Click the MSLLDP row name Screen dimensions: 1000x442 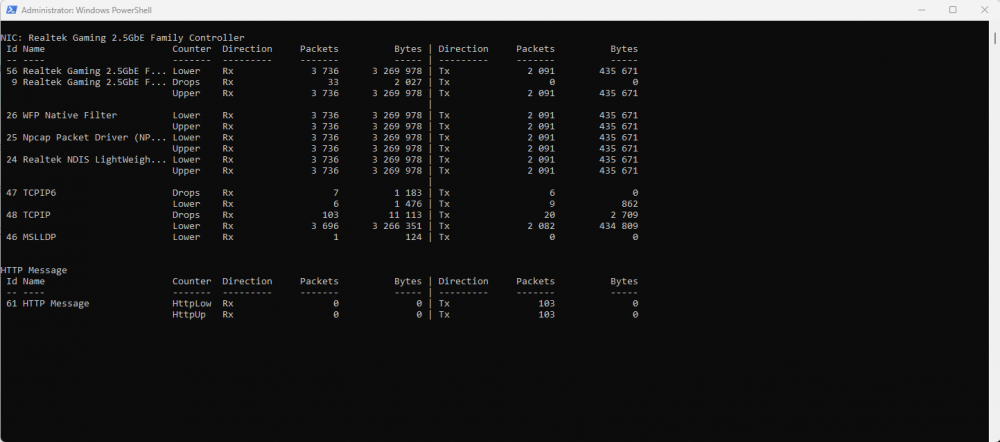(x=41, y=237)
